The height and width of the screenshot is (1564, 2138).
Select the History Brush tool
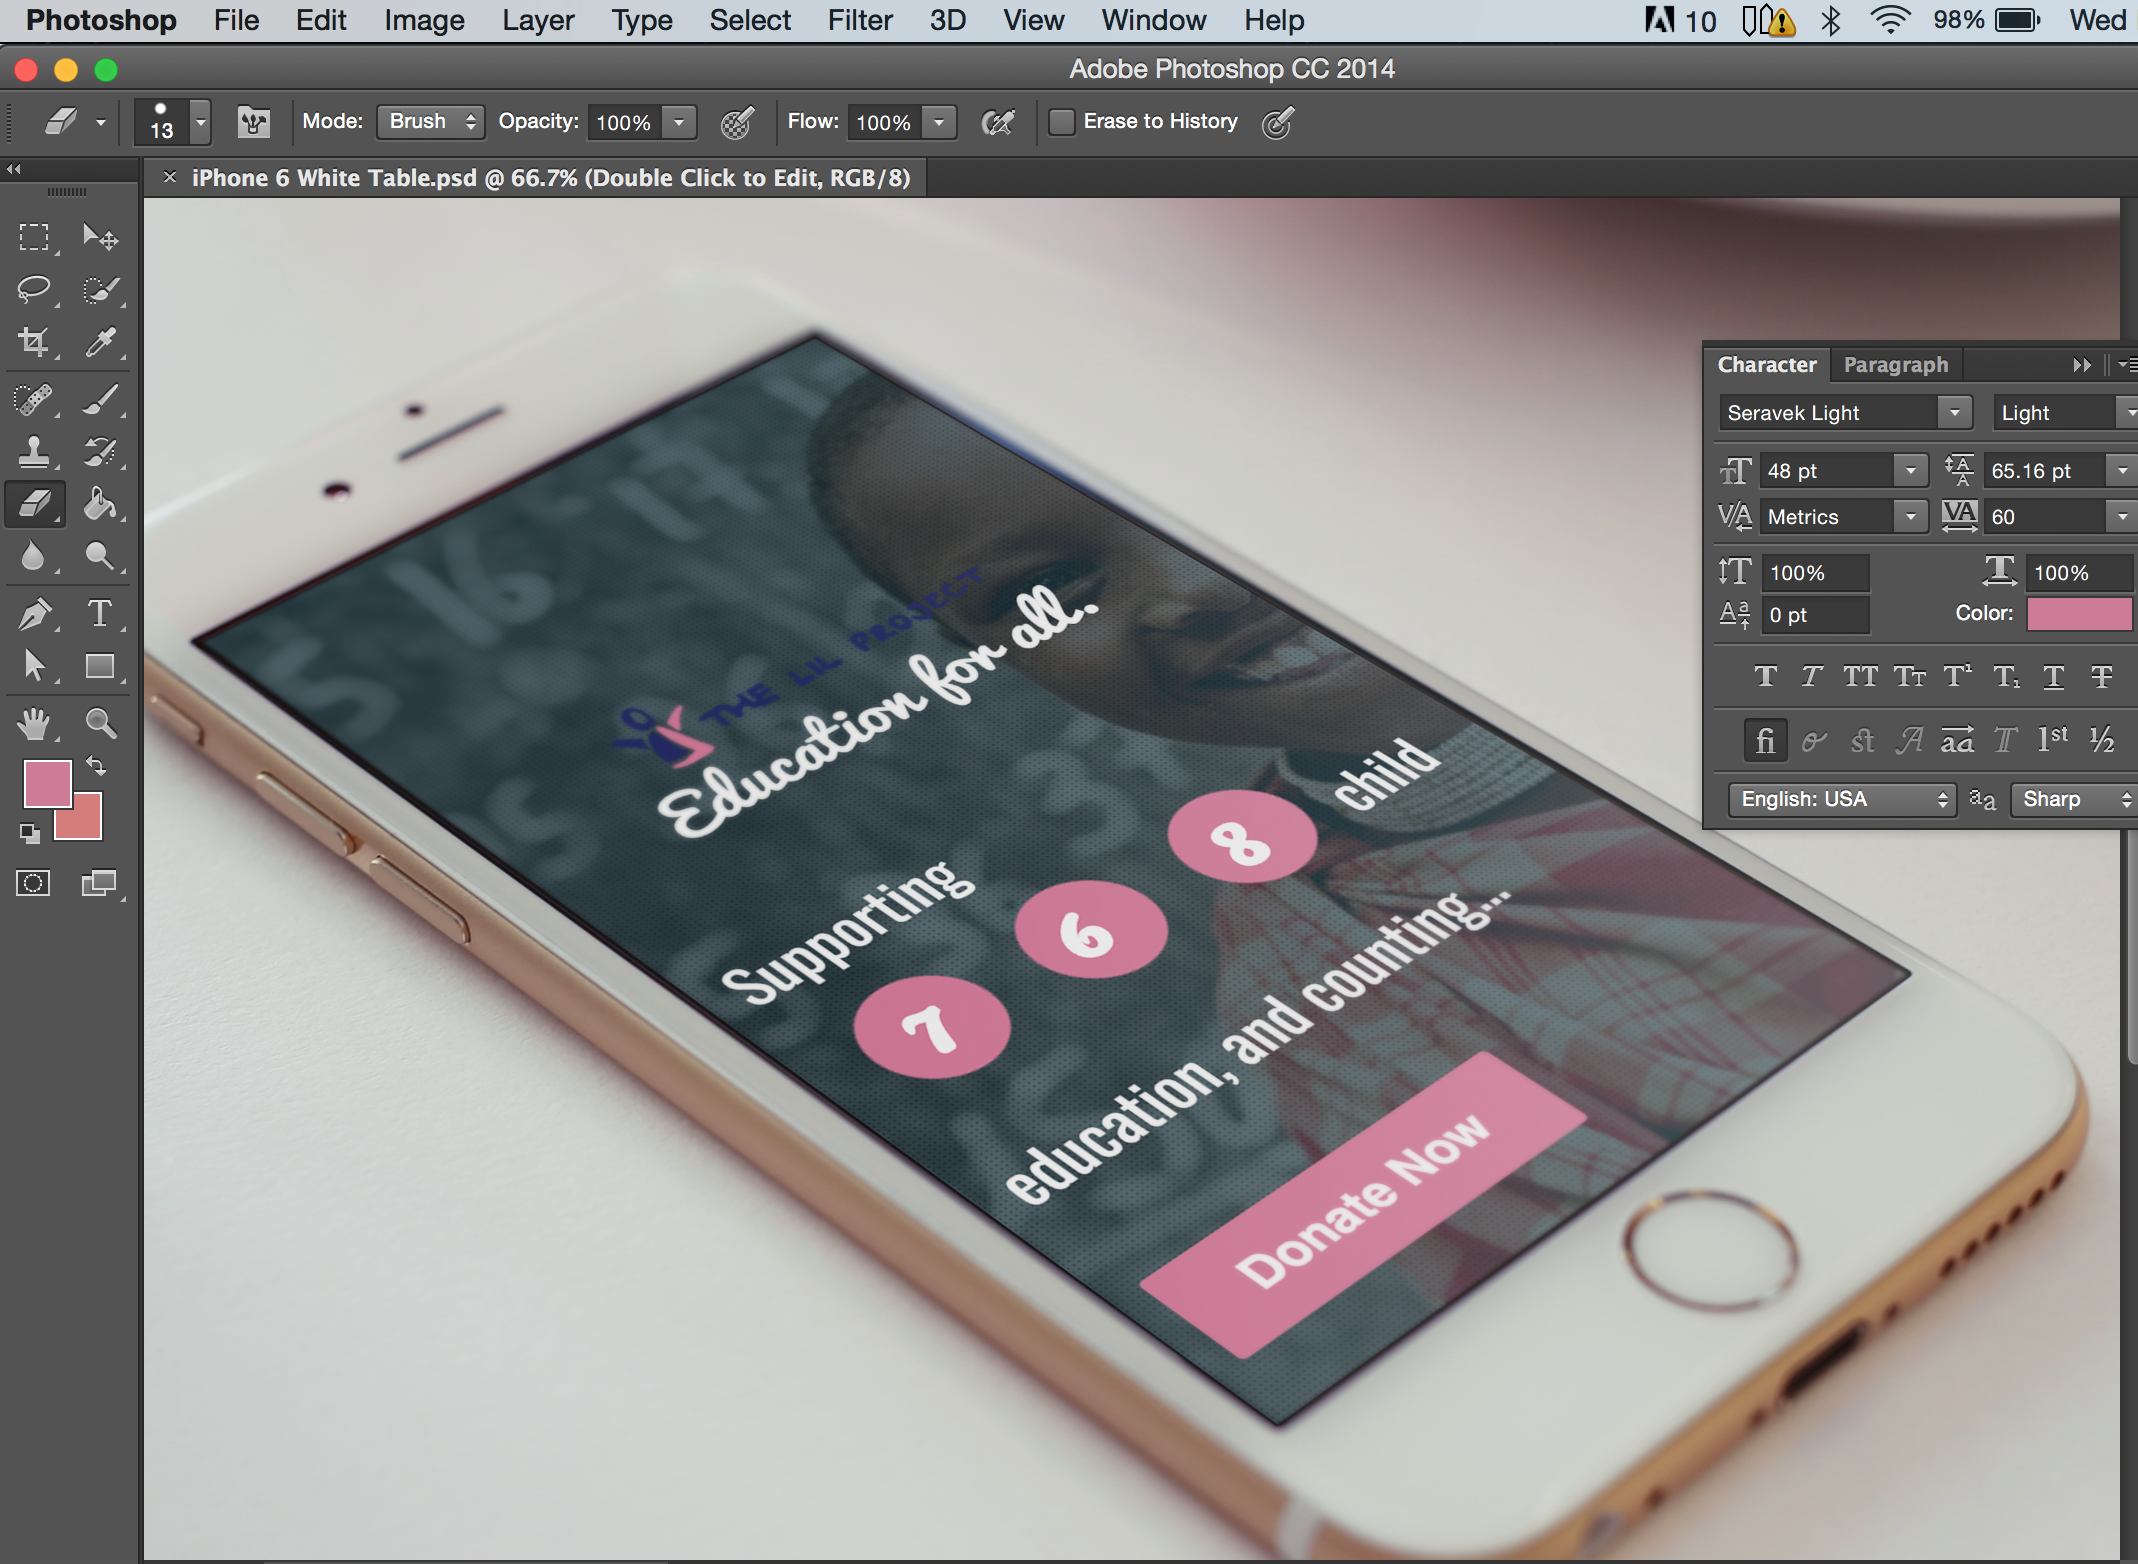pos(100,451)
